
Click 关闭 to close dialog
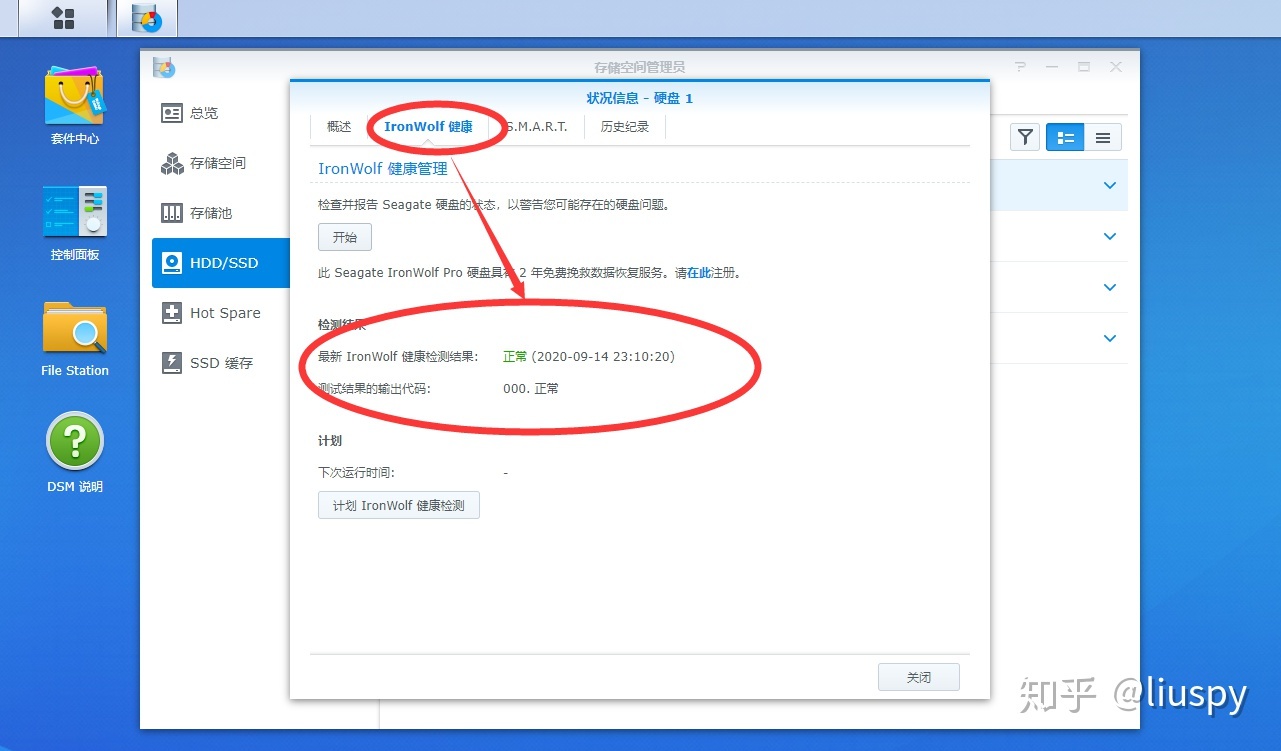[919, 677]
